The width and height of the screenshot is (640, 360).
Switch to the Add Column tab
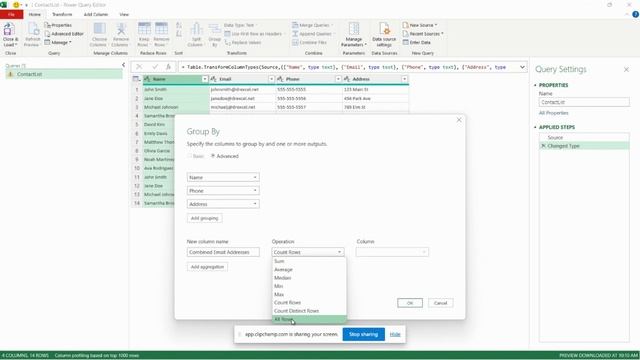point(96,14)
